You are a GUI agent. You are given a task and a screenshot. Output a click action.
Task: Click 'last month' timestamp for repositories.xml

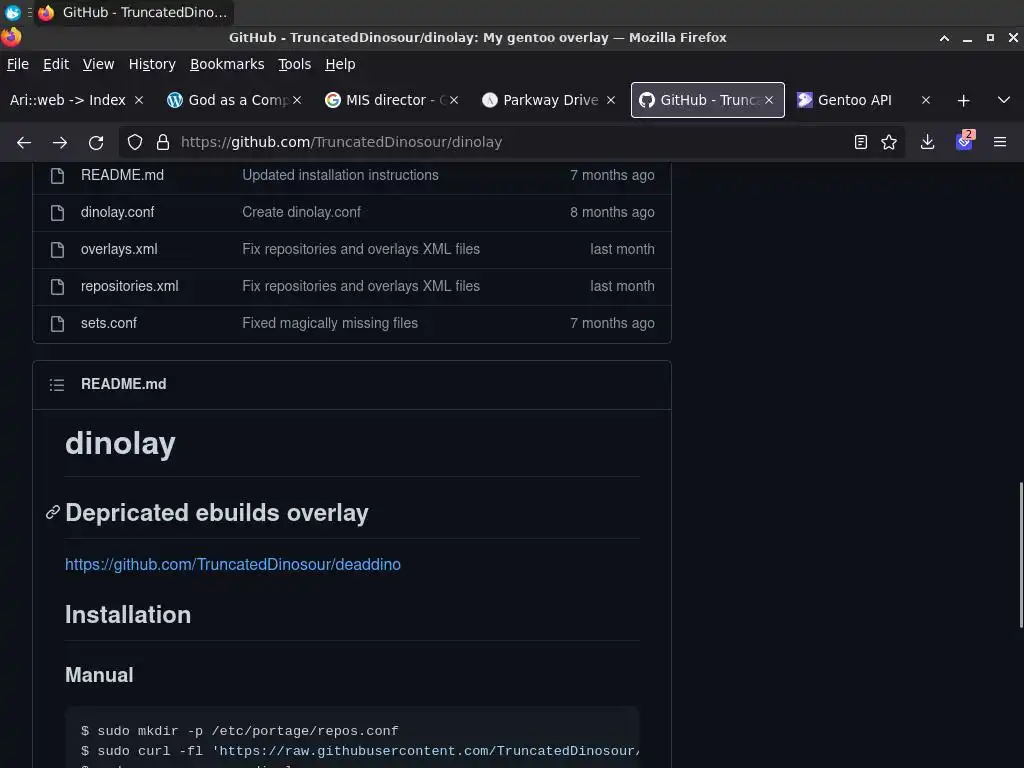click(x=622, y=286)
